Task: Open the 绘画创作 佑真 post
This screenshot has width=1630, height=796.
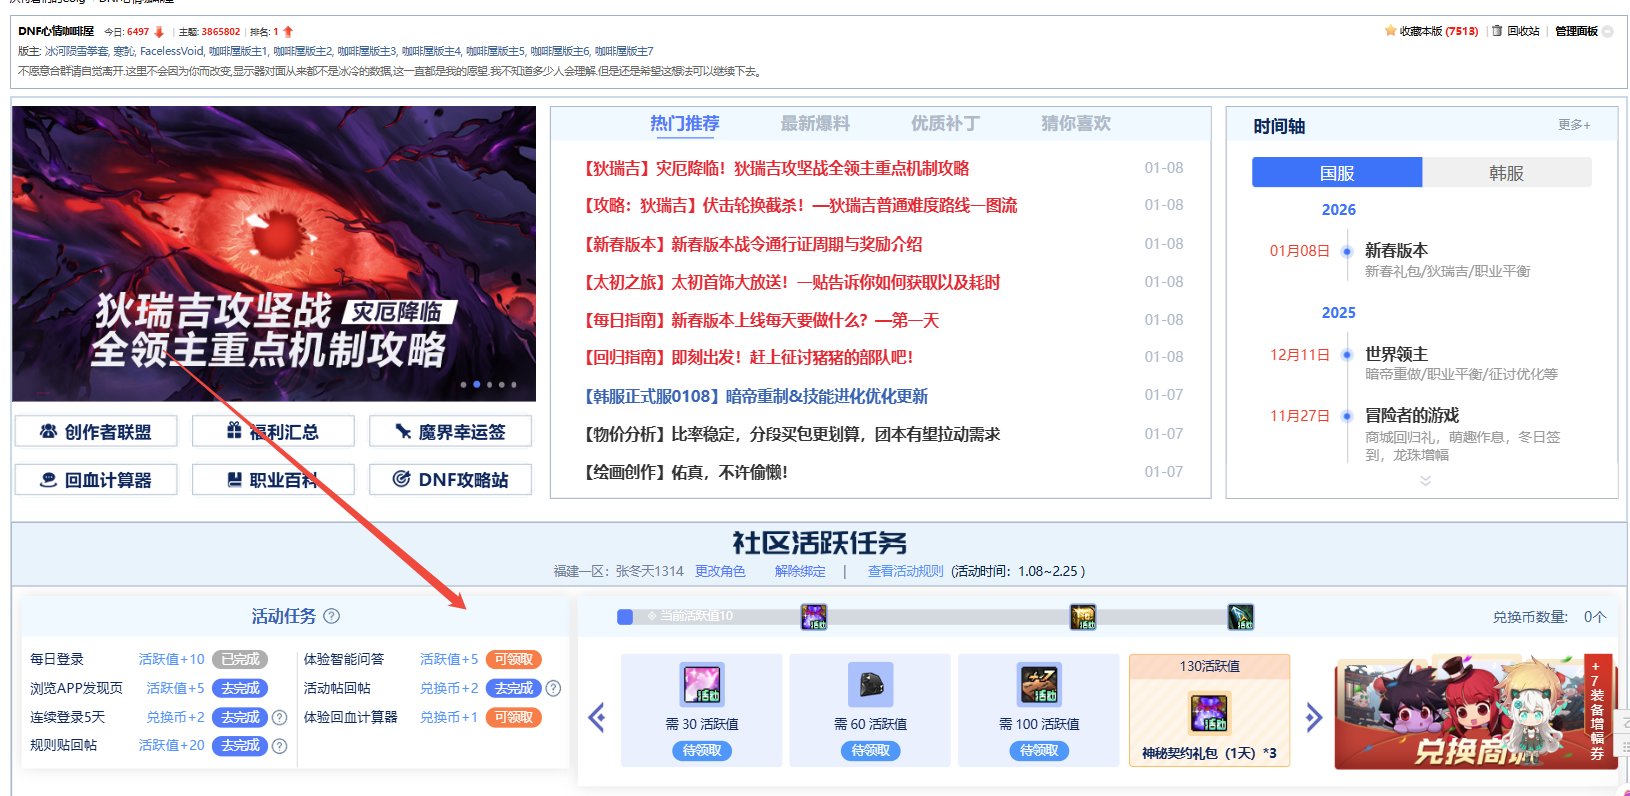Action: 686,472
